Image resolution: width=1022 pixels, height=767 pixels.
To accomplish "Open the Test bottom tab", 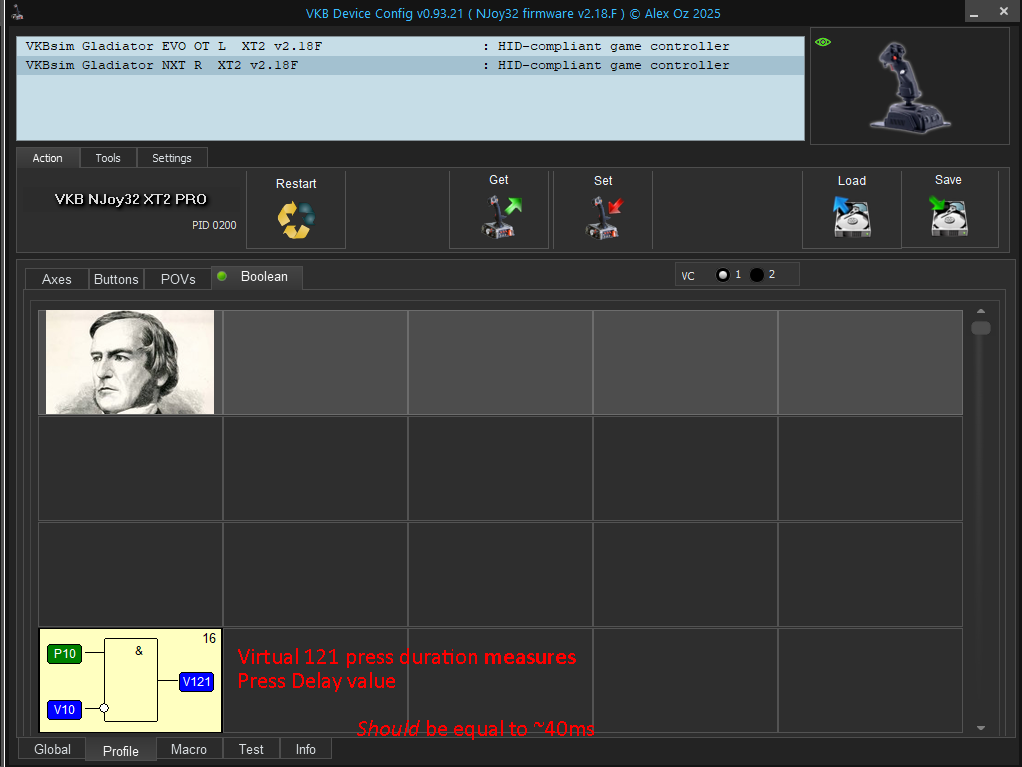I will click(251, 749).
